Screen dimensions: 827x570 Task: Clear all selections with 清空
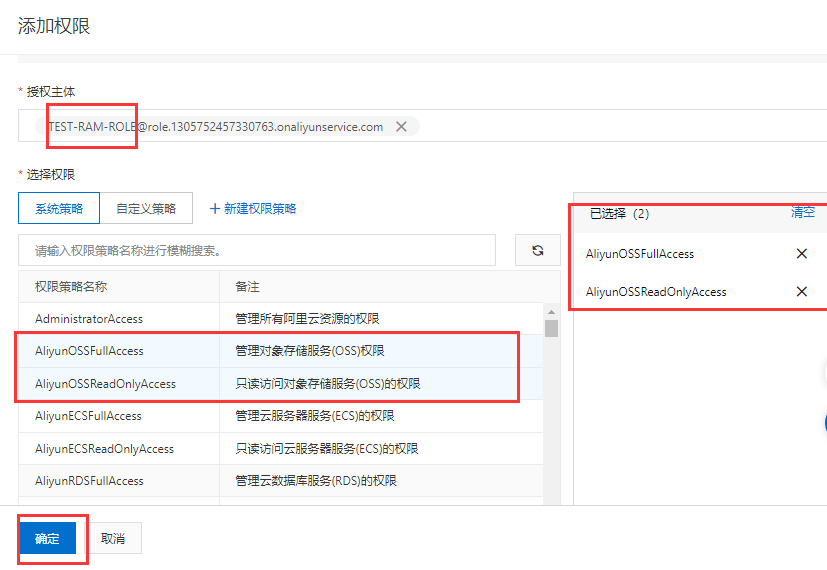click(x=803, y=212)
